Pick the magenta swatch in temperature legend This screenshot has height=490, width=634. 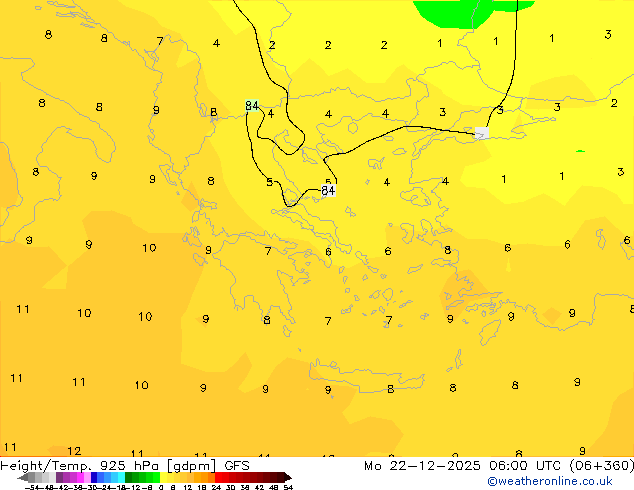[80, 477]
